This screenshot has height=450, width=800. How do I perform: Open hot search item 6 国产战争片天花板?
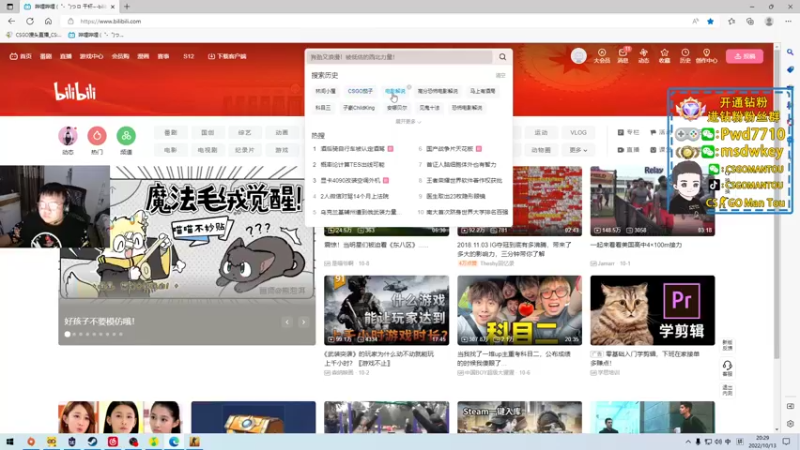tap(450, 149)
